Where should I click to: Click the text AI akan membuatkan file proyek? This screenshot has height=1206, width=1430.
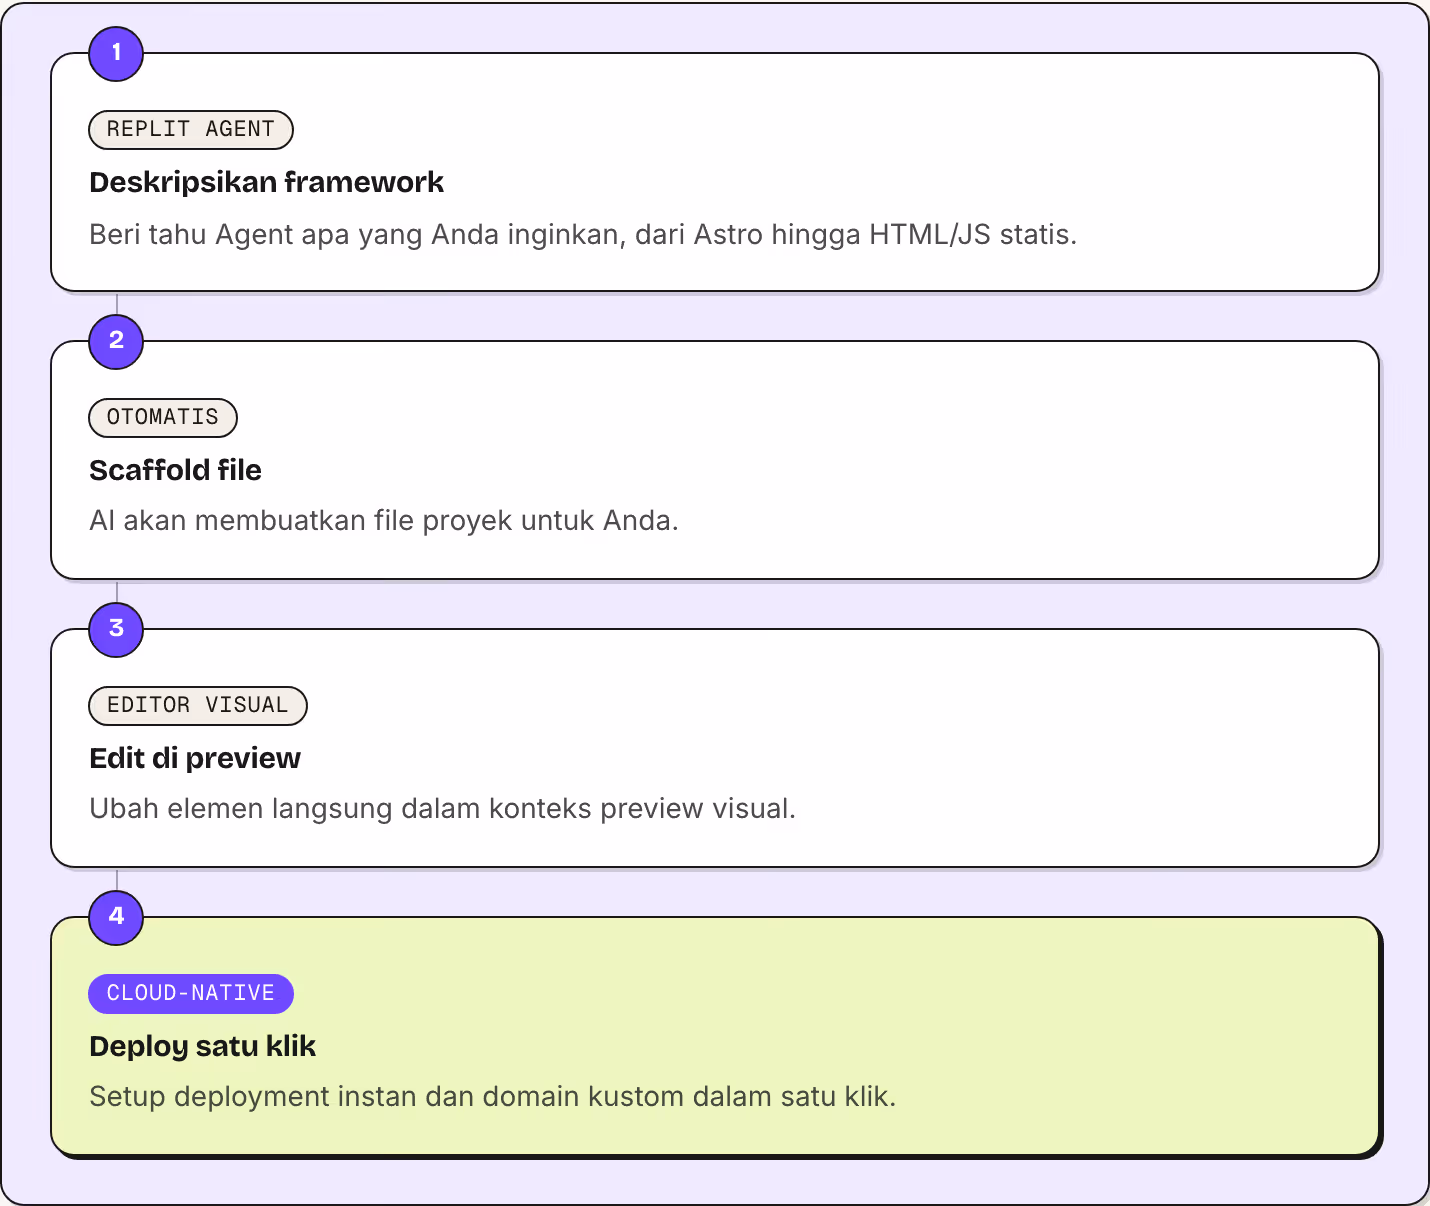click(x=384, y=521)
